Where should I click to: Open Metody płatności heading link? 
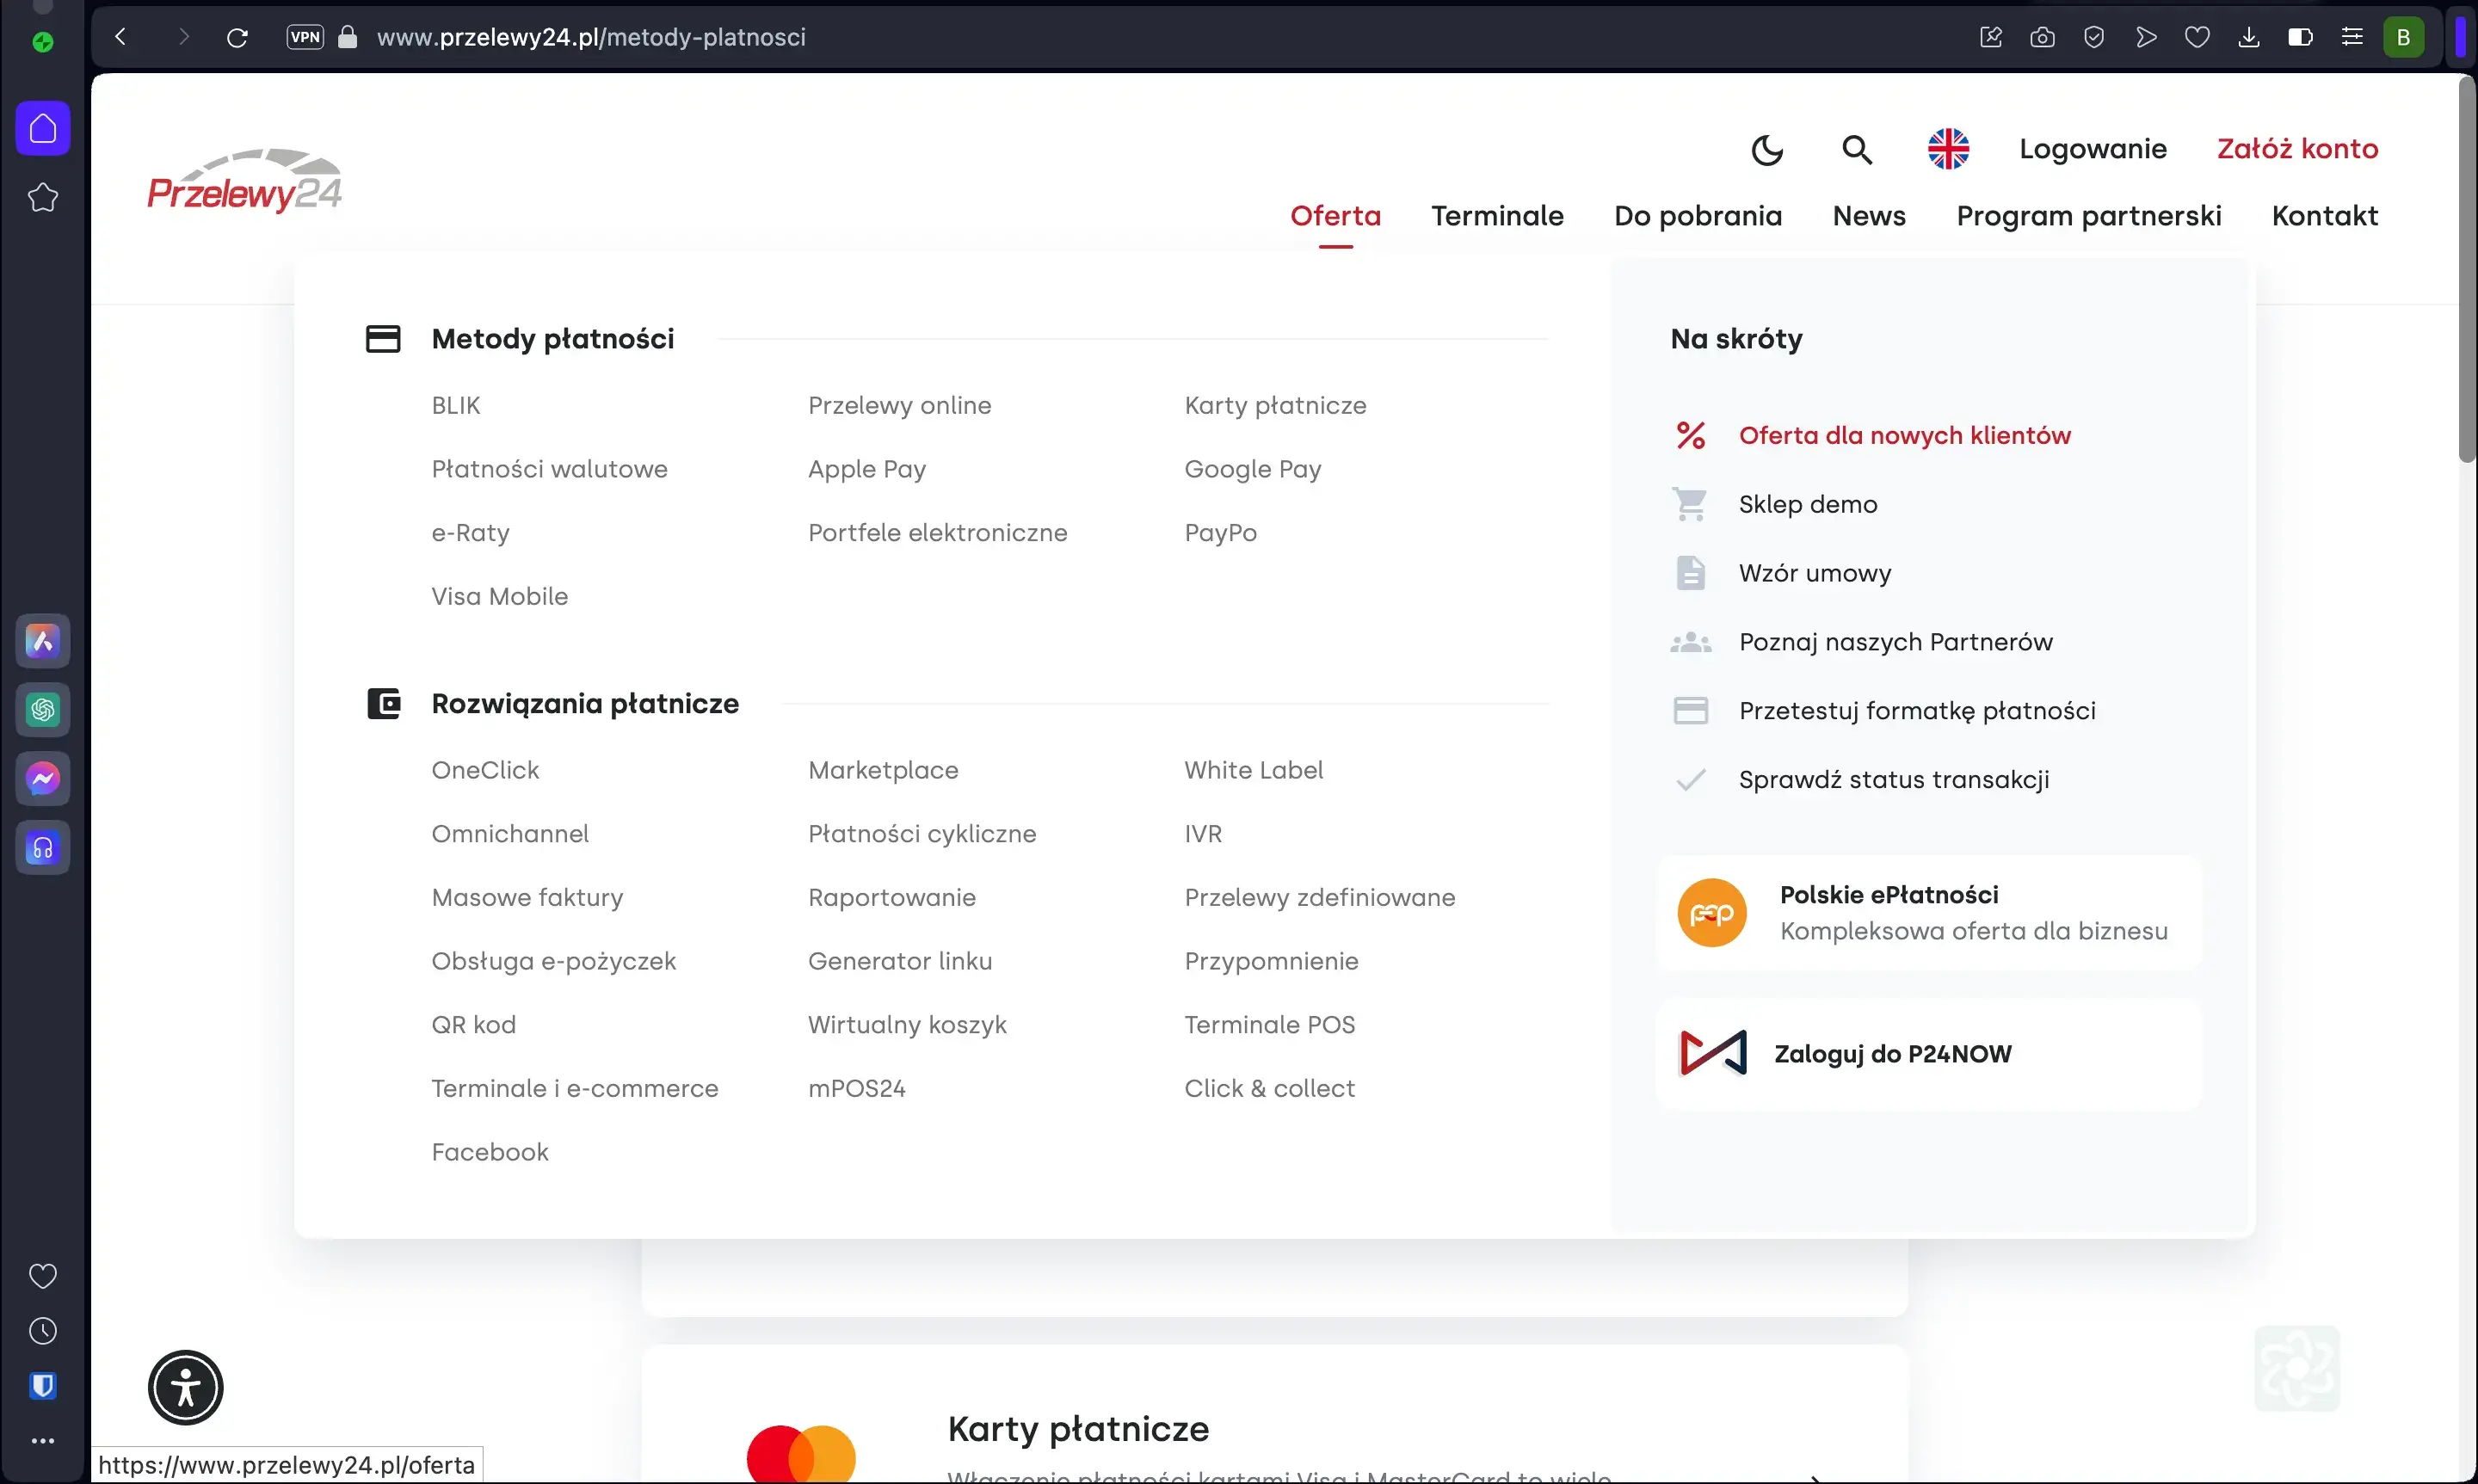553,339
